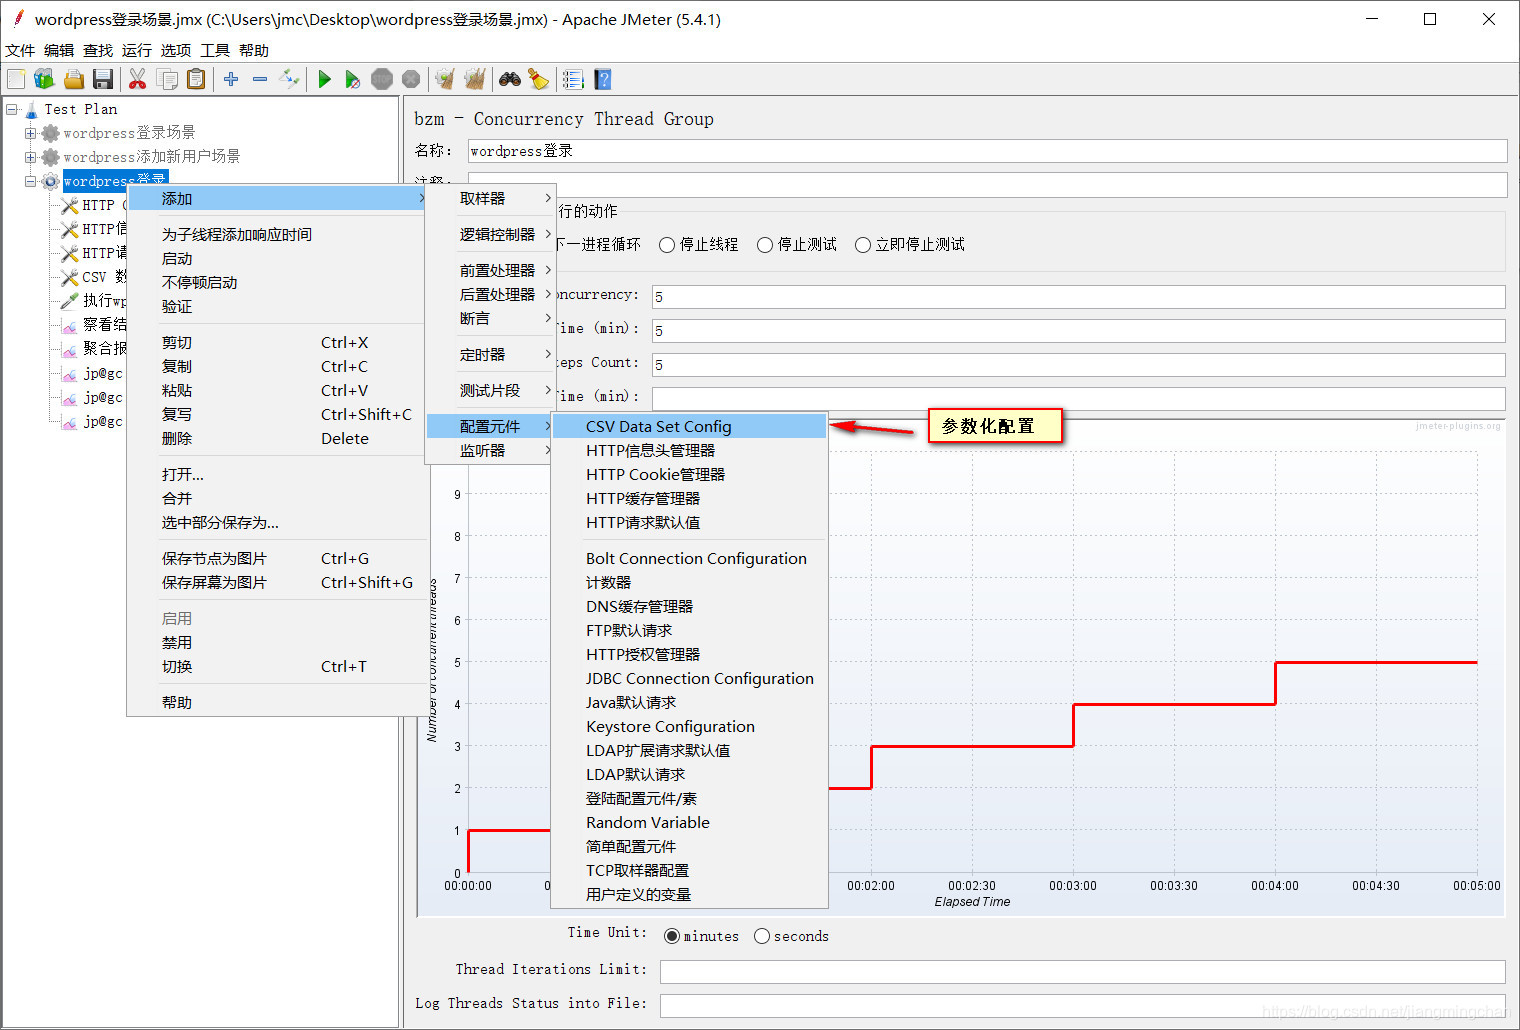Viewport: 1520px width, 1030px height.
Task: Click the clipboard Paste toolbar icon
Action: [196, 79]
